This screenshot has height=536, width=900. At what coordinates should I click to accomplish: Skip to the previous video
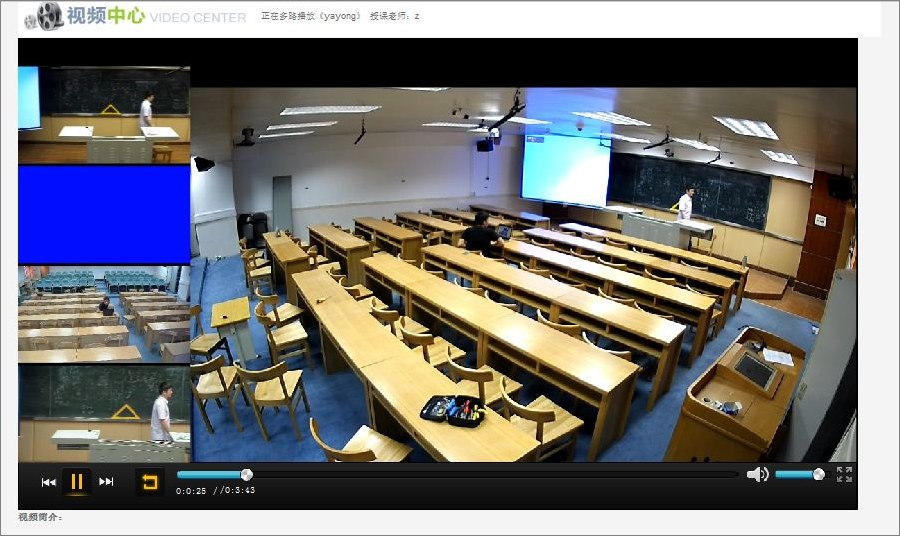pyautogui.click(x=49, y=482)
